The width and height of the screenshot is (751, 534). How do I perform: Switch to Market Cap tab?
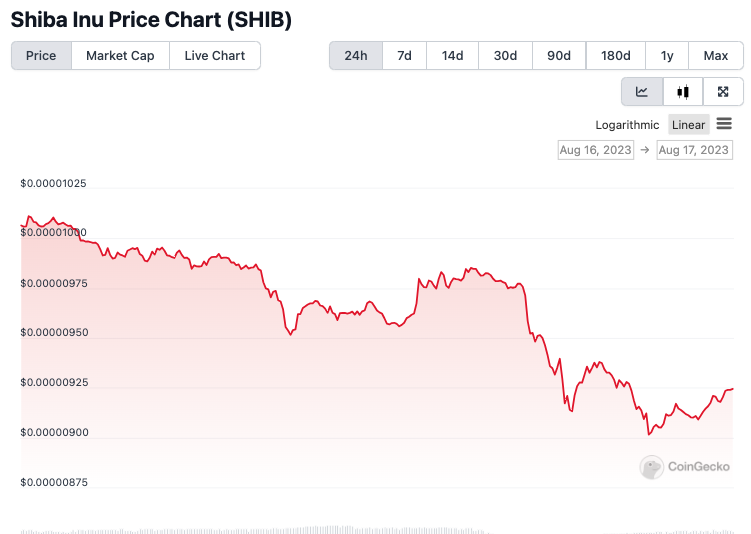pyautogui.click(x=120, y=56)
